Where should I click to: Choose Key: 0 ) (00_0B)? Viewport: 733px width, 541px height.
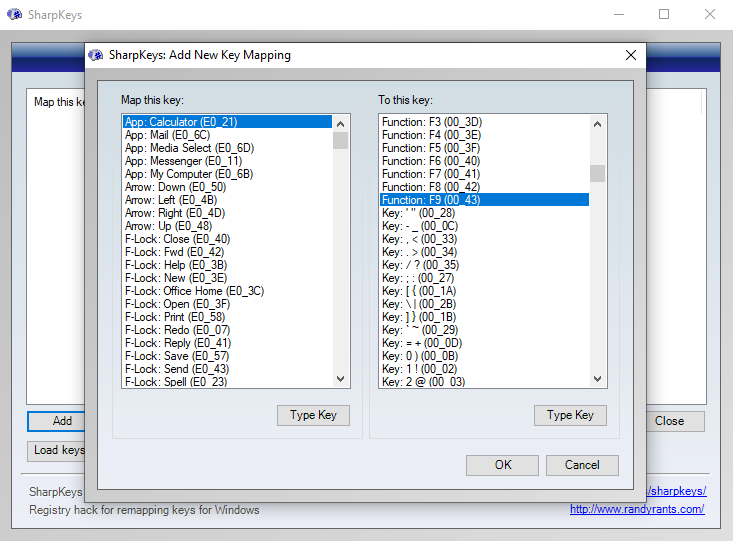(484, 356)
